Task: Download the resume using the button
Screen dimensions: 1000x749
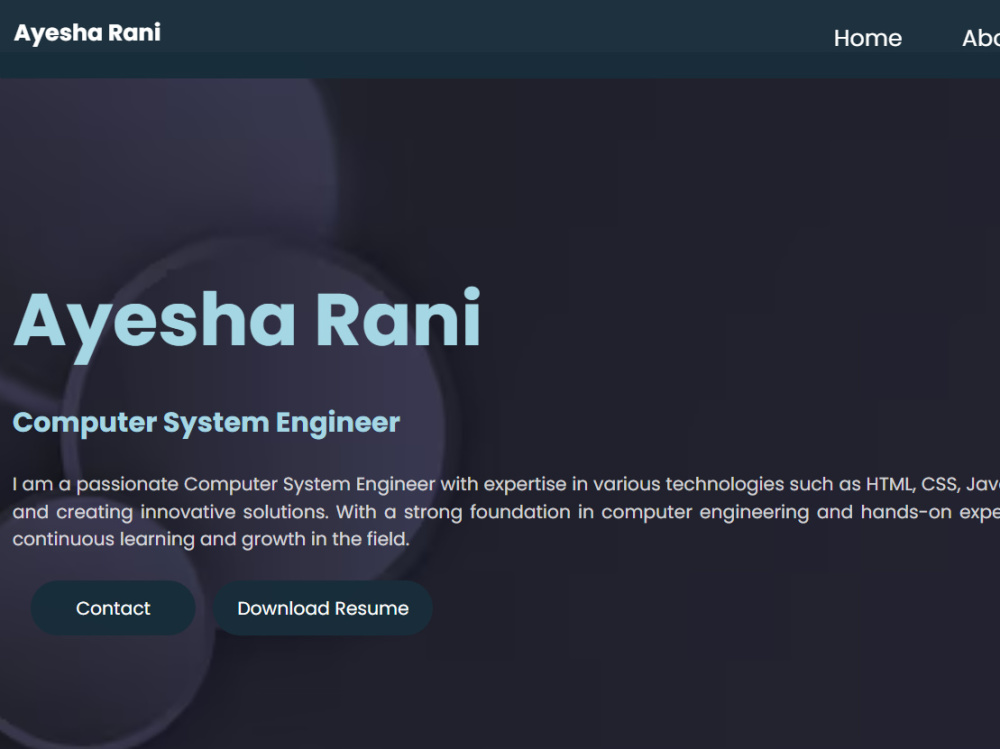Action: pyautogui.click(x=323, y=608)
